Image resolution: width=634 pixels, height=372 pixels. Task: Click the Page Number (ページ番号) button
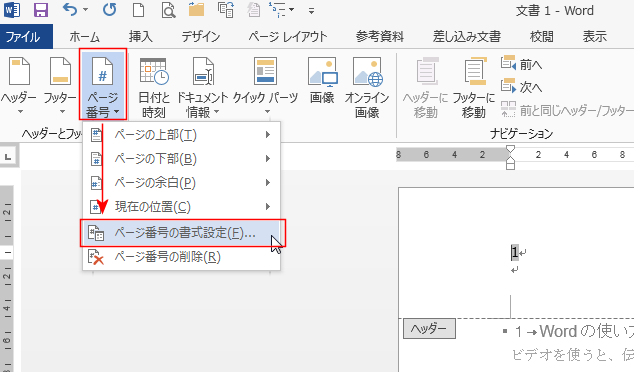click(x=103, y=85)
